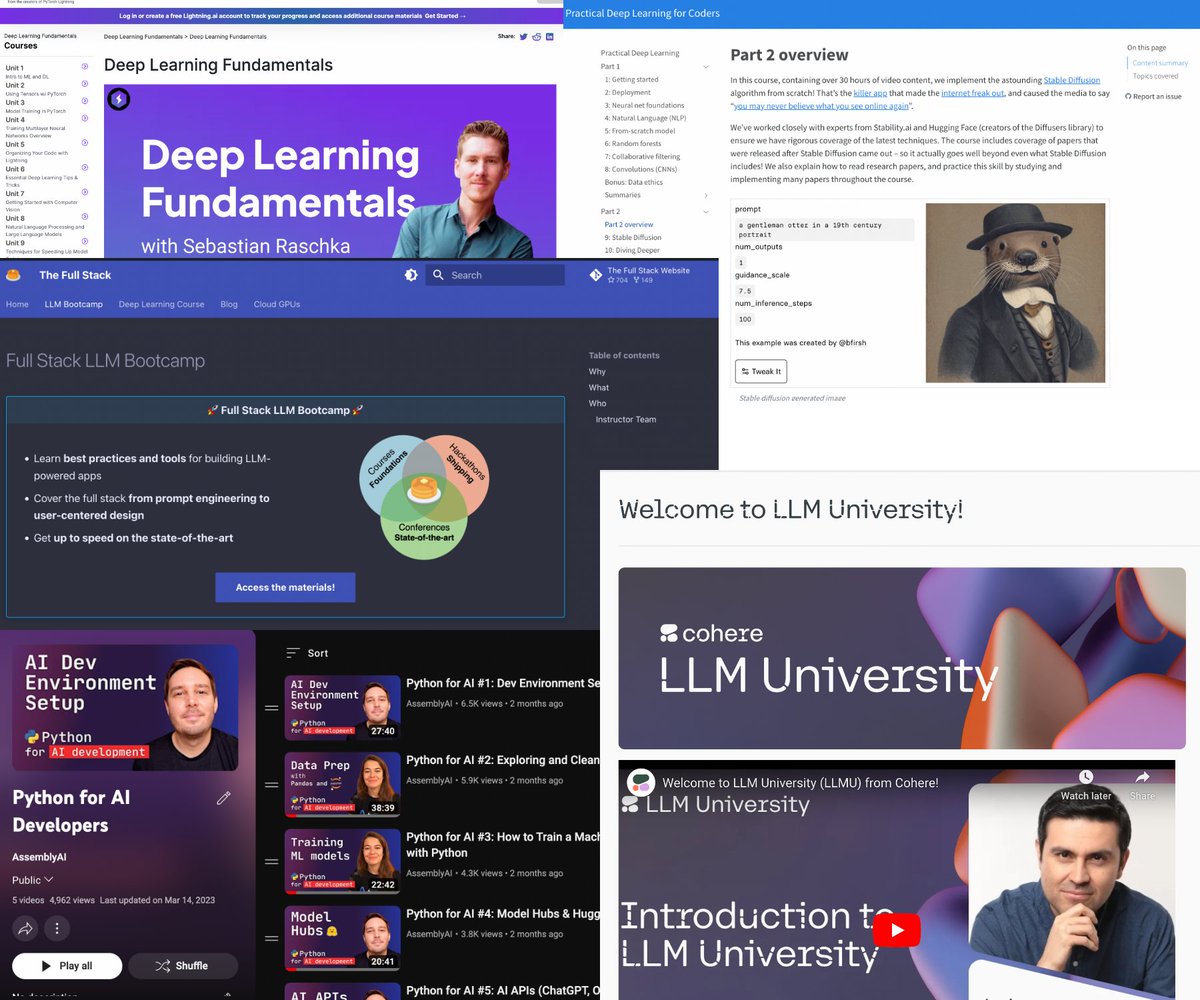Open Cloud GPUs tab on The Full Stack
Image resolution: width=1200 pixels, height=1000 pixels.
(x=277, y=304)
